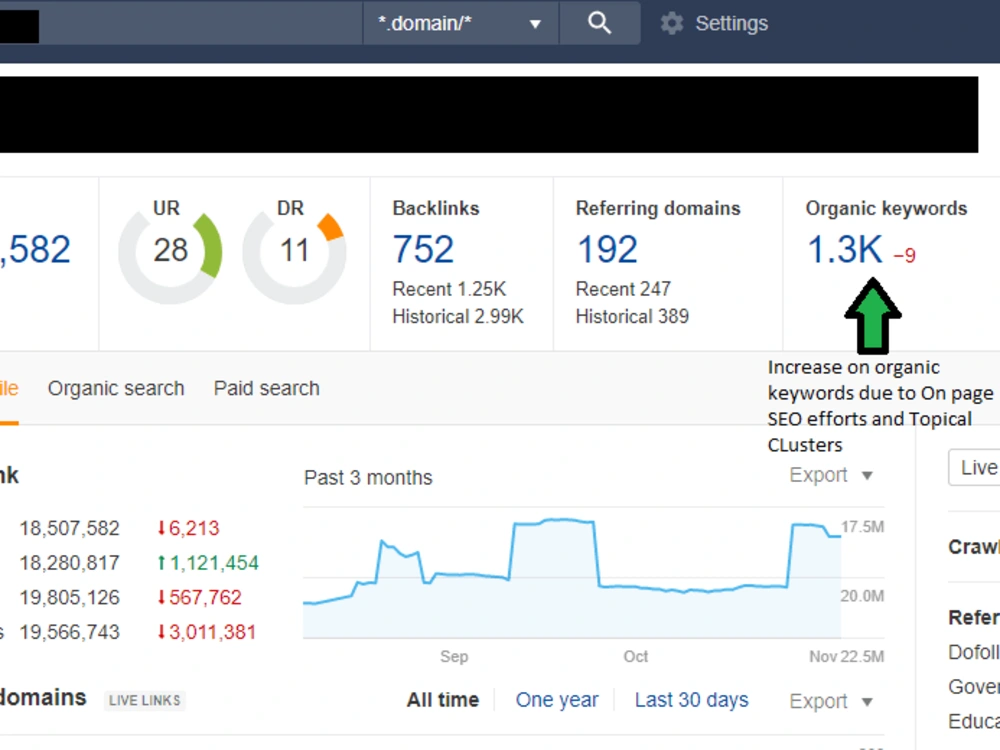
Task: Click Historical 2.99K backlinks
Action: coord(458,316)
